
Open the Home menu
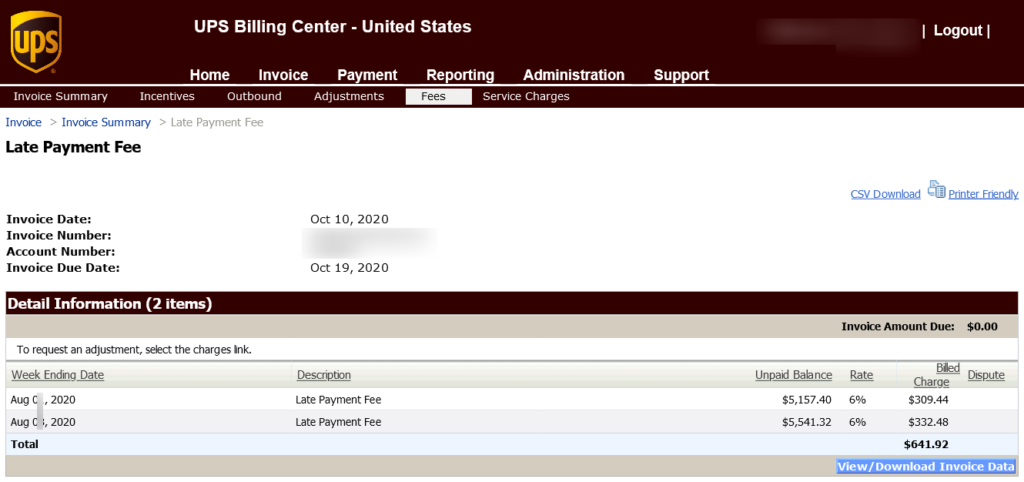pyautogui.click(x=210, y=75)
